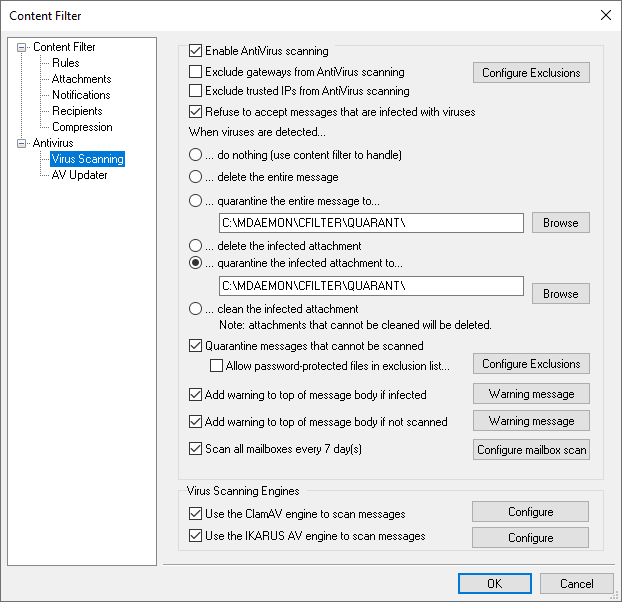Select do nothing when viruses detected
This screenshot has width=622, height=602.
(196, 155)
